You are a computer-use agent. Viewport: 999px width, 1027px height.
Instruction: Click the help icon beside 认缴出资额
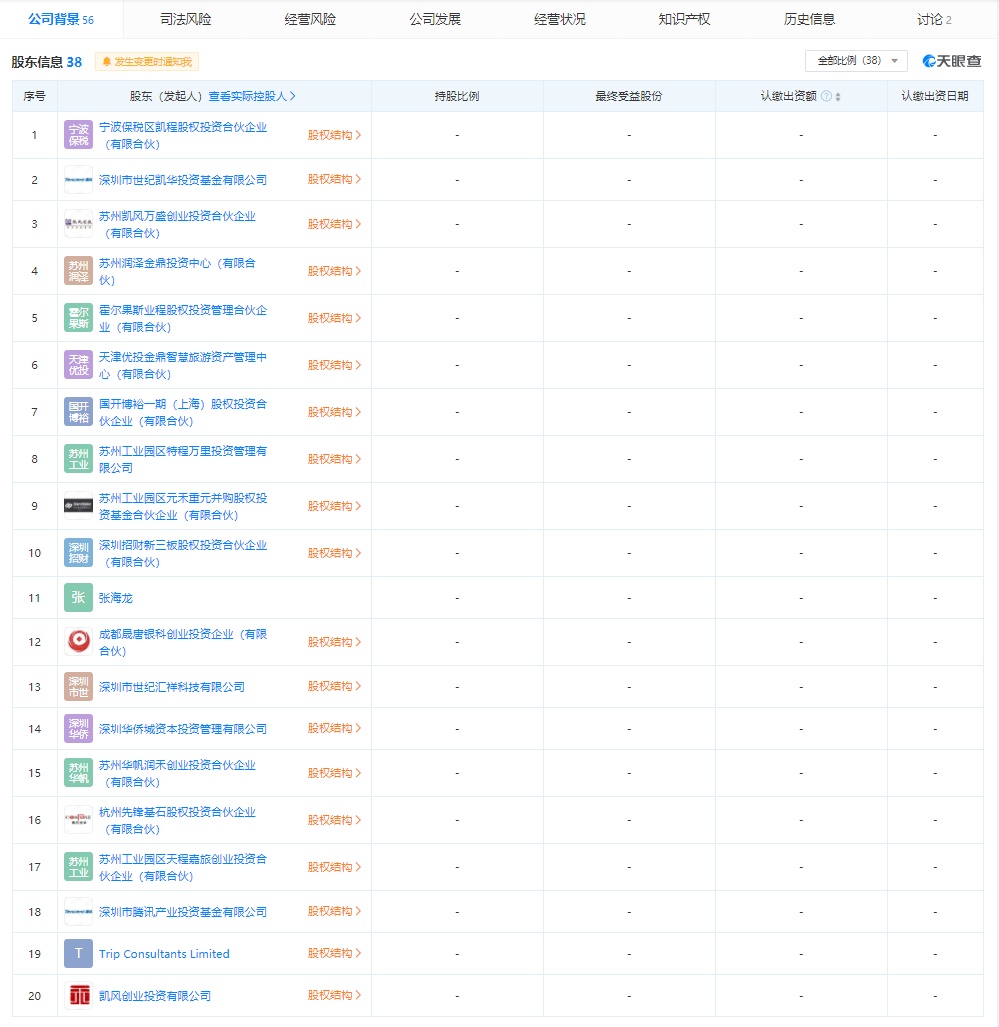point(826,97)
